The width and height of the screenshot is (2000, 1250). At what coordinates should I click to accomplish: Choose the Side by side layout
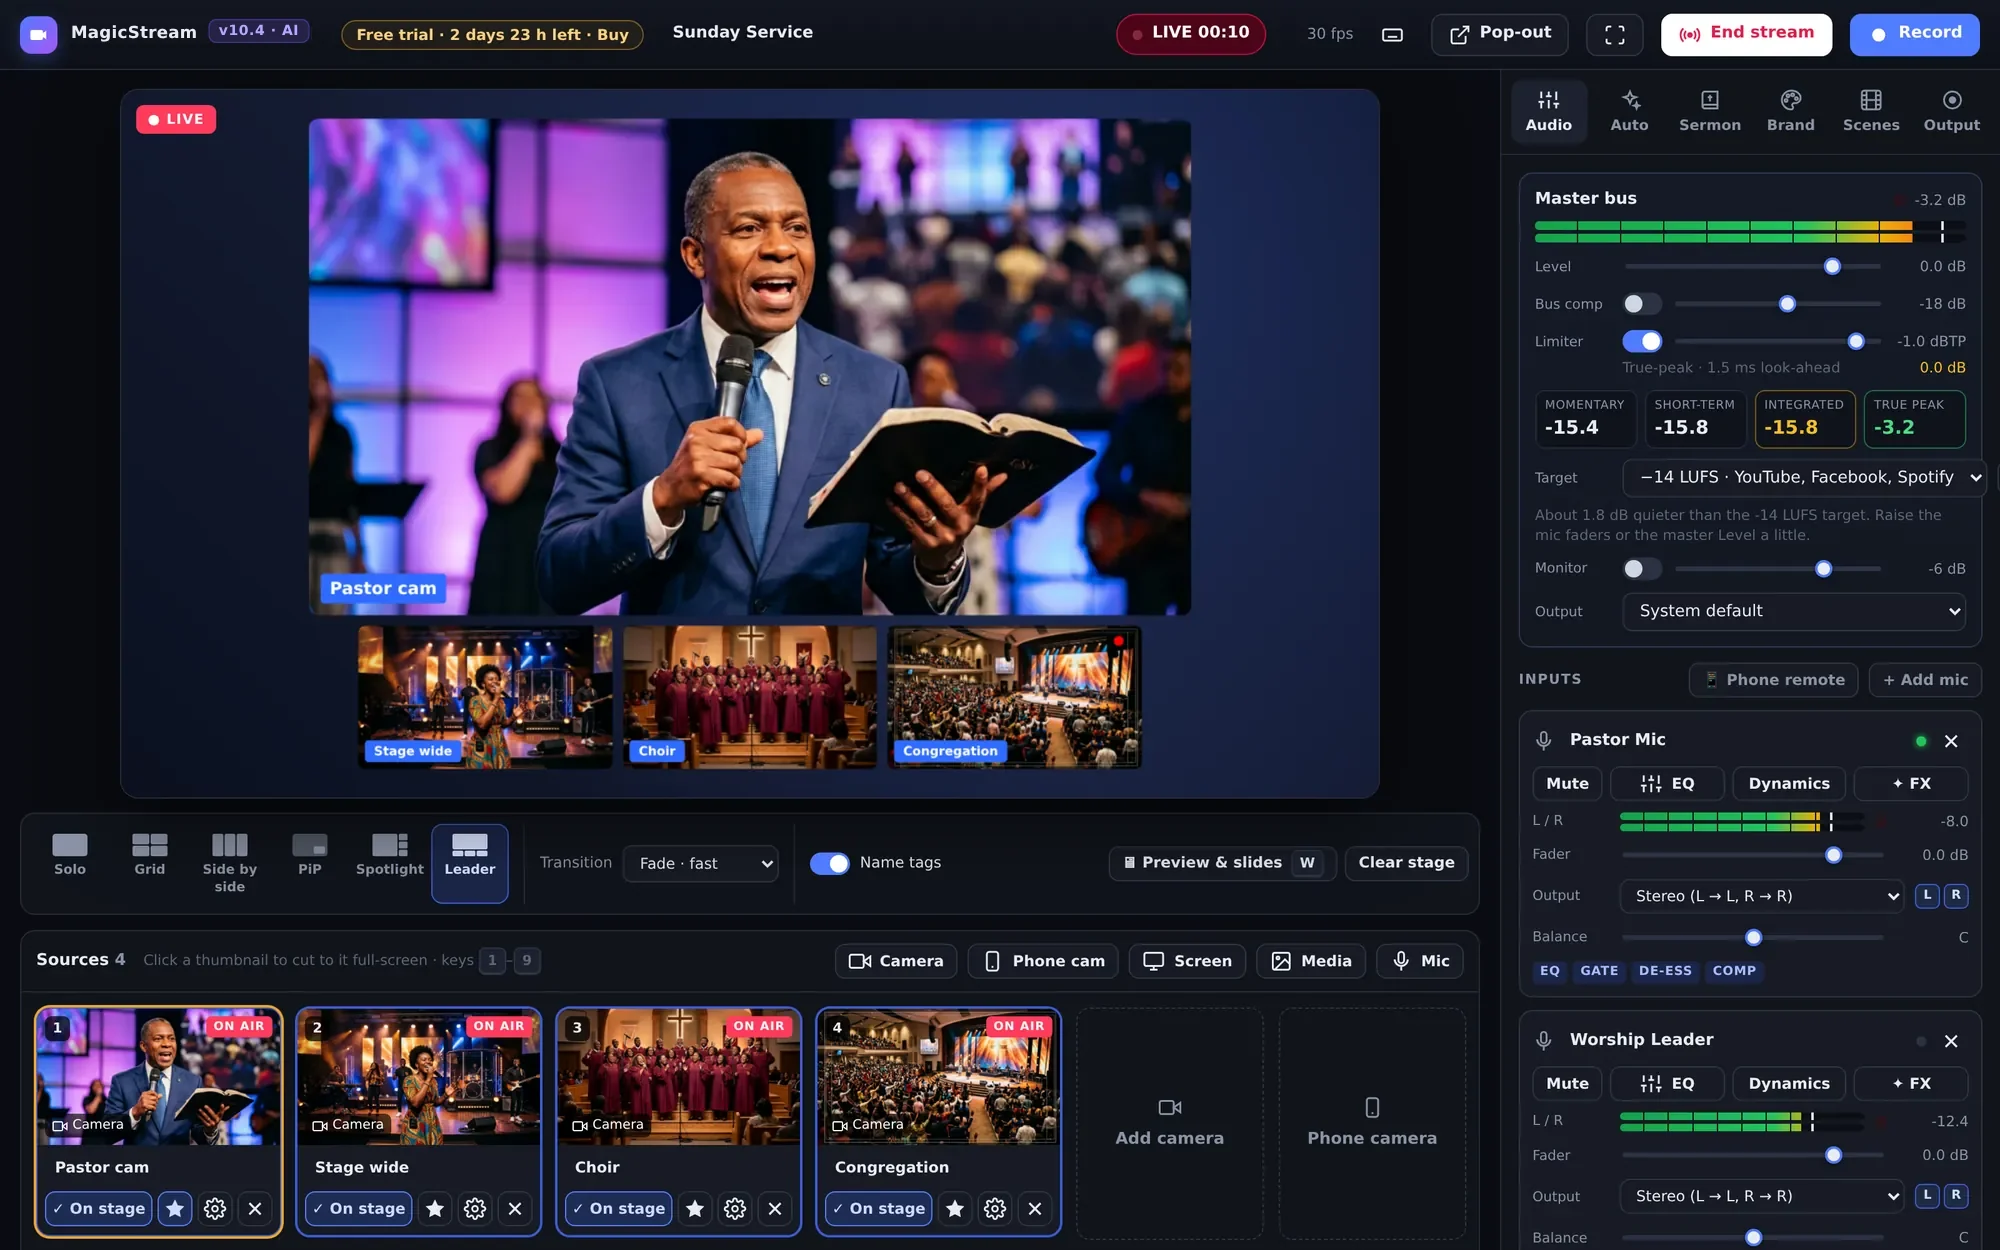click(230, 862)
